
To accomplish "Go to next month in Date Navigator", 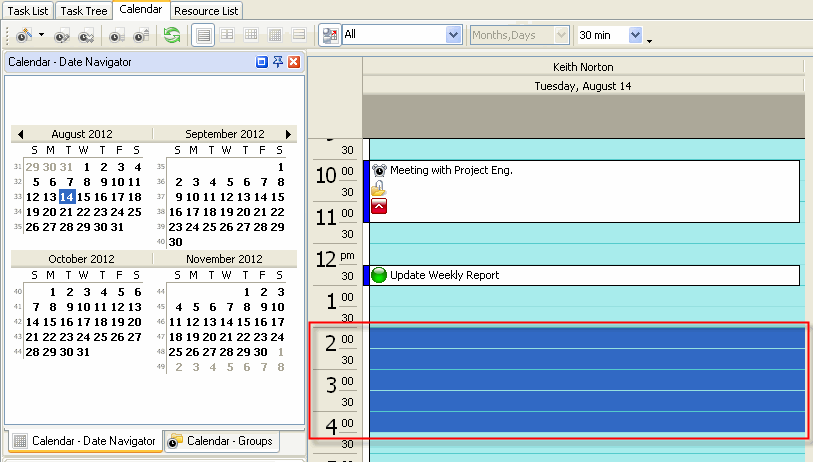I will pos(289,134).
